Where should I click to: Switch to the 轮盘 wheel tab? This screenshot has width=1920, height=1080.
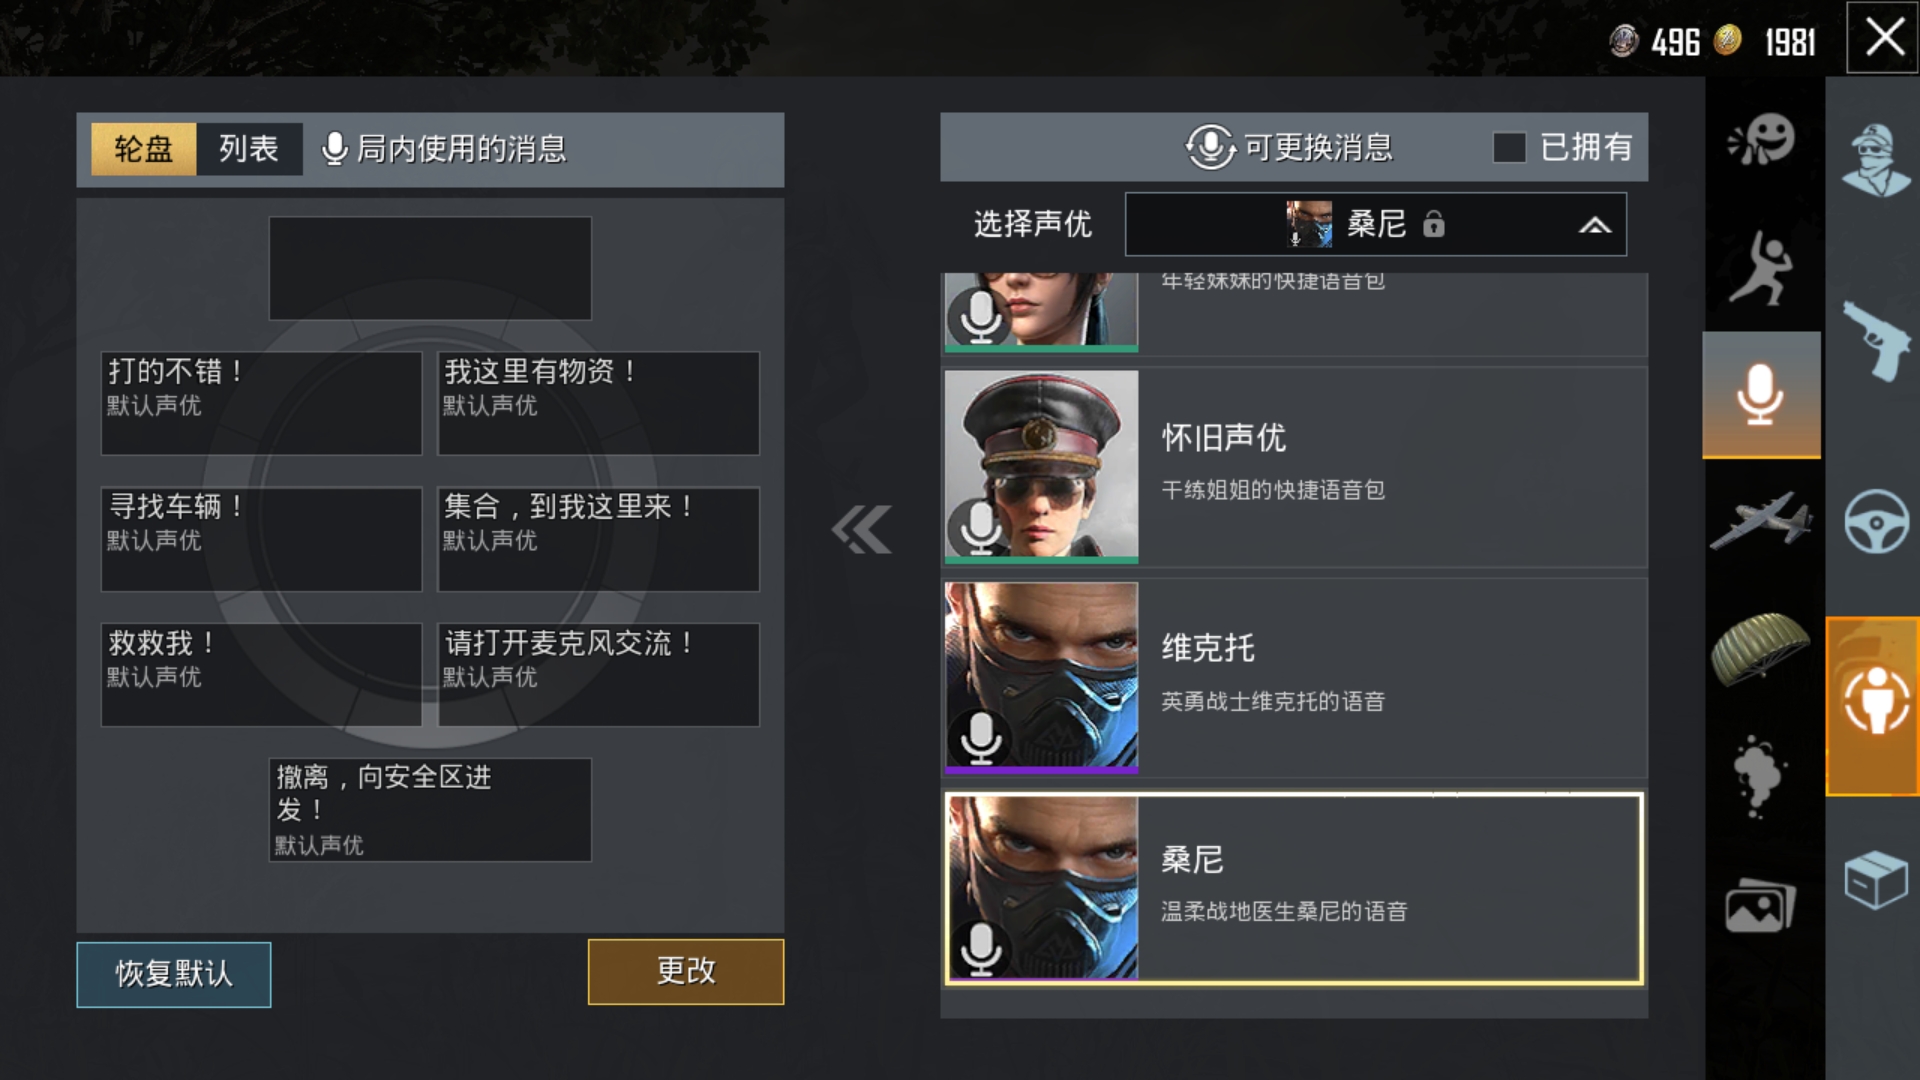pyautogui.click(x=143, y=149)
